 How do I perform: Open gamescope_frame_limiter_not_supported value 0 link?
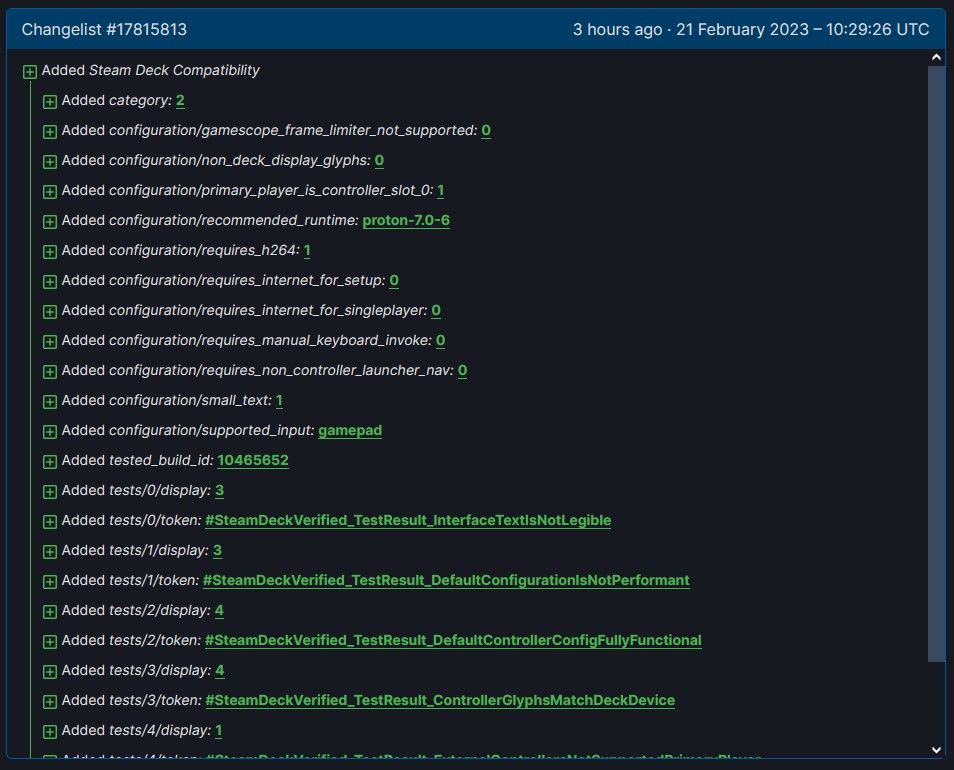[x=486, y=130]
